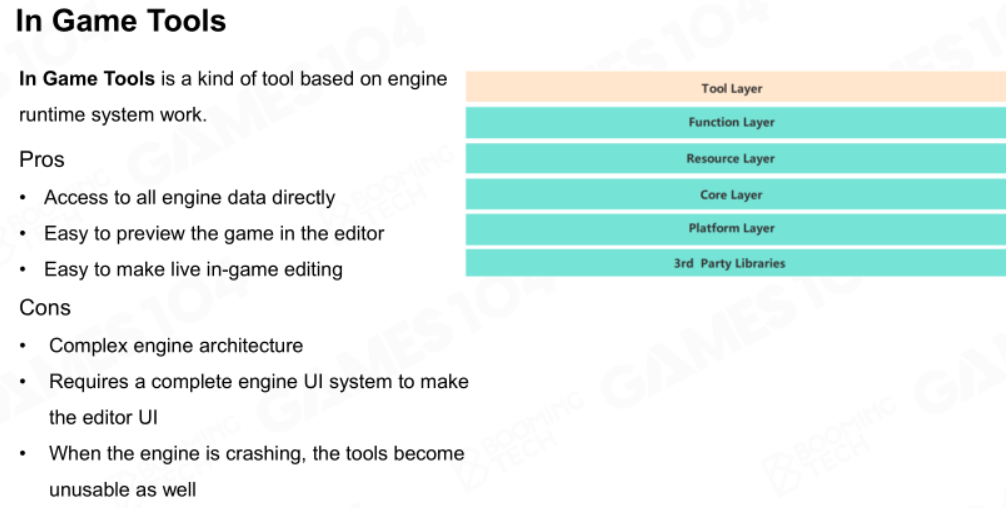Viewport: 1006px width, 508px height.
Task: Select Requires a complete engine UI system line
Action: 259,382
